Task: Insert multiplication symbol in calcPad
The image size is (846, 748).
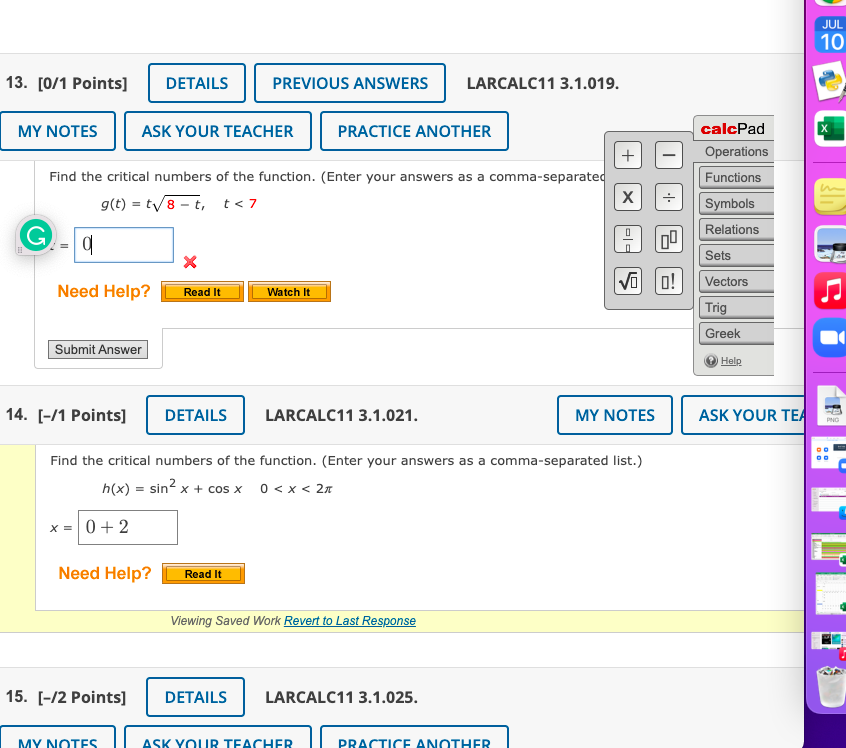Action: pos(627,197)
